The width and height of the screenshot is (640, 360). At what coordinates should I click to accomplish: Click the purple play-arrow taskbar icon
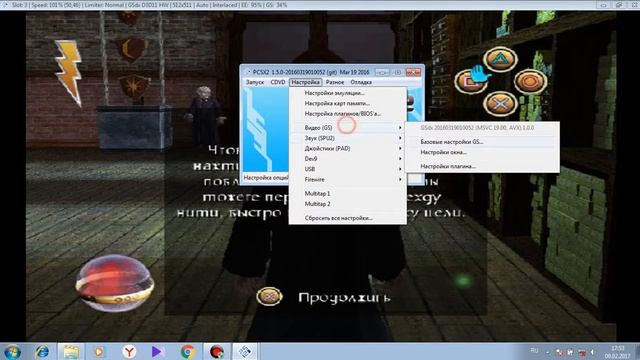[158, 351]
